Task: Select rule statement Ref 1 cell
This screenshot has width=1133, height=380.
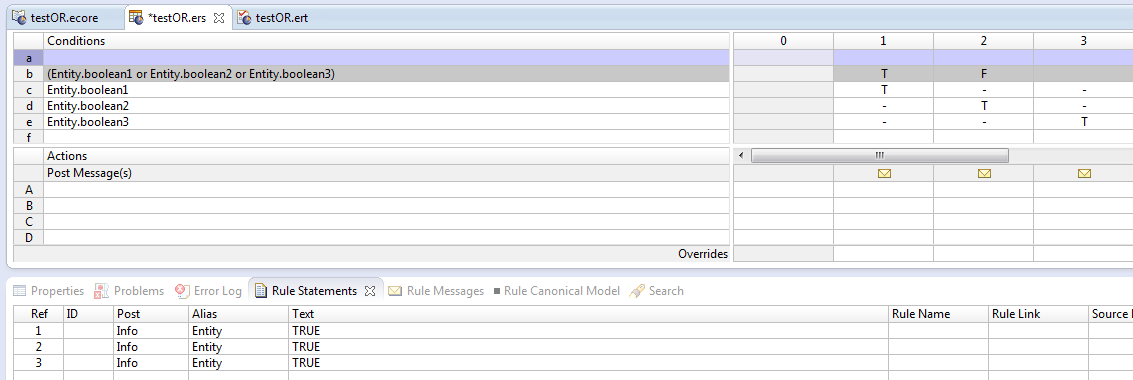Action: (x=38, y=331)
